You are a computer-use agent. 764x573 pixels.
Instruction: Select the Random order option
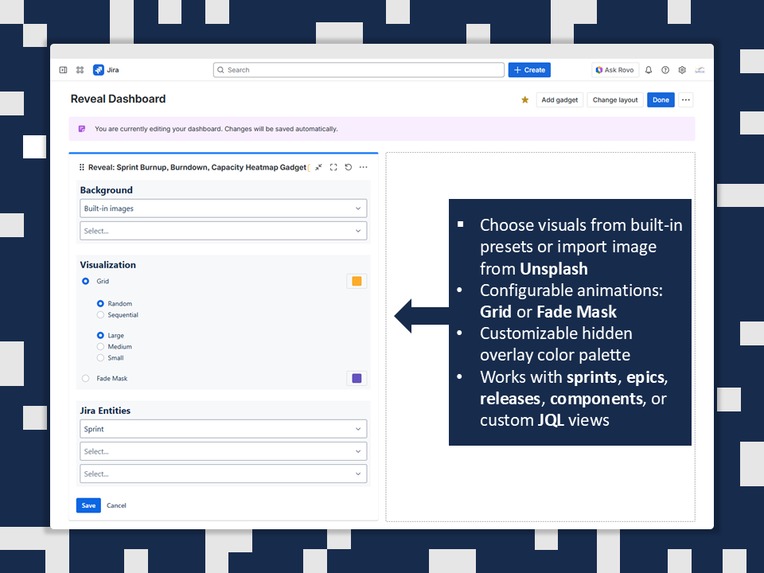[x=100, y=304]
